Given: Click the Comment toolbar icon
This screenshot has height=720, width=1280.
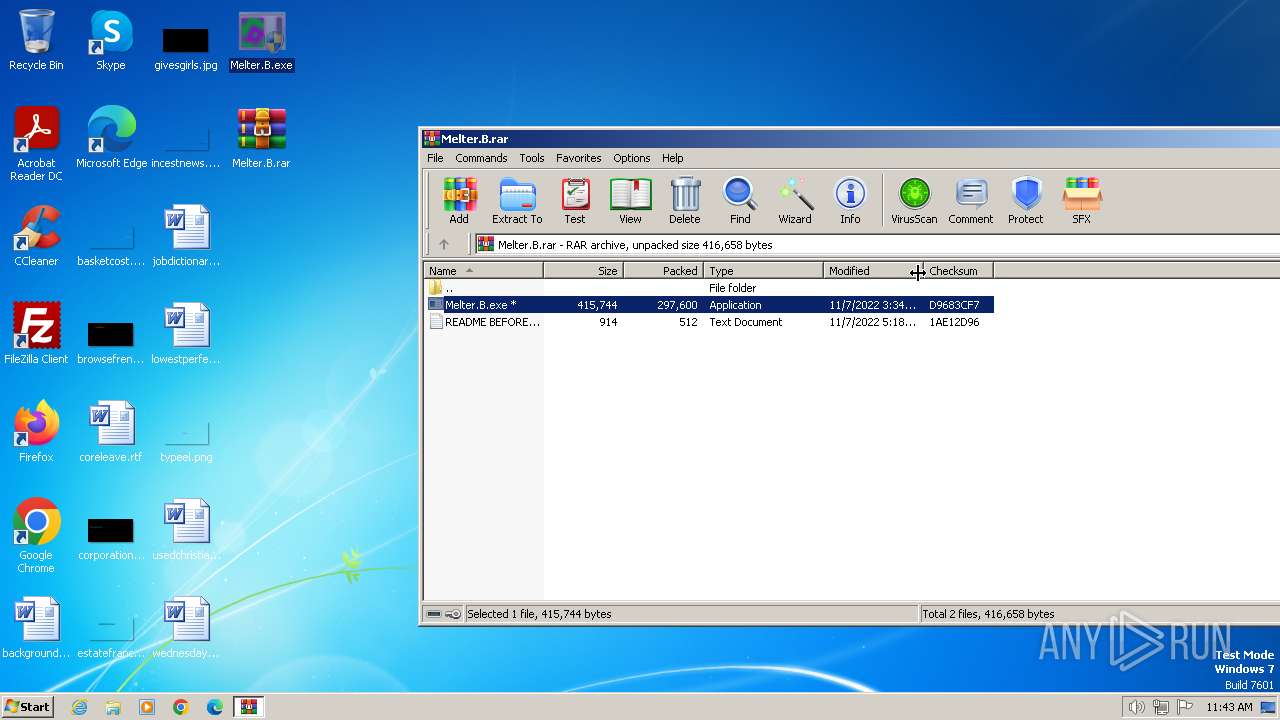Looking at the screenshot, I should click(x=970, y=200).
